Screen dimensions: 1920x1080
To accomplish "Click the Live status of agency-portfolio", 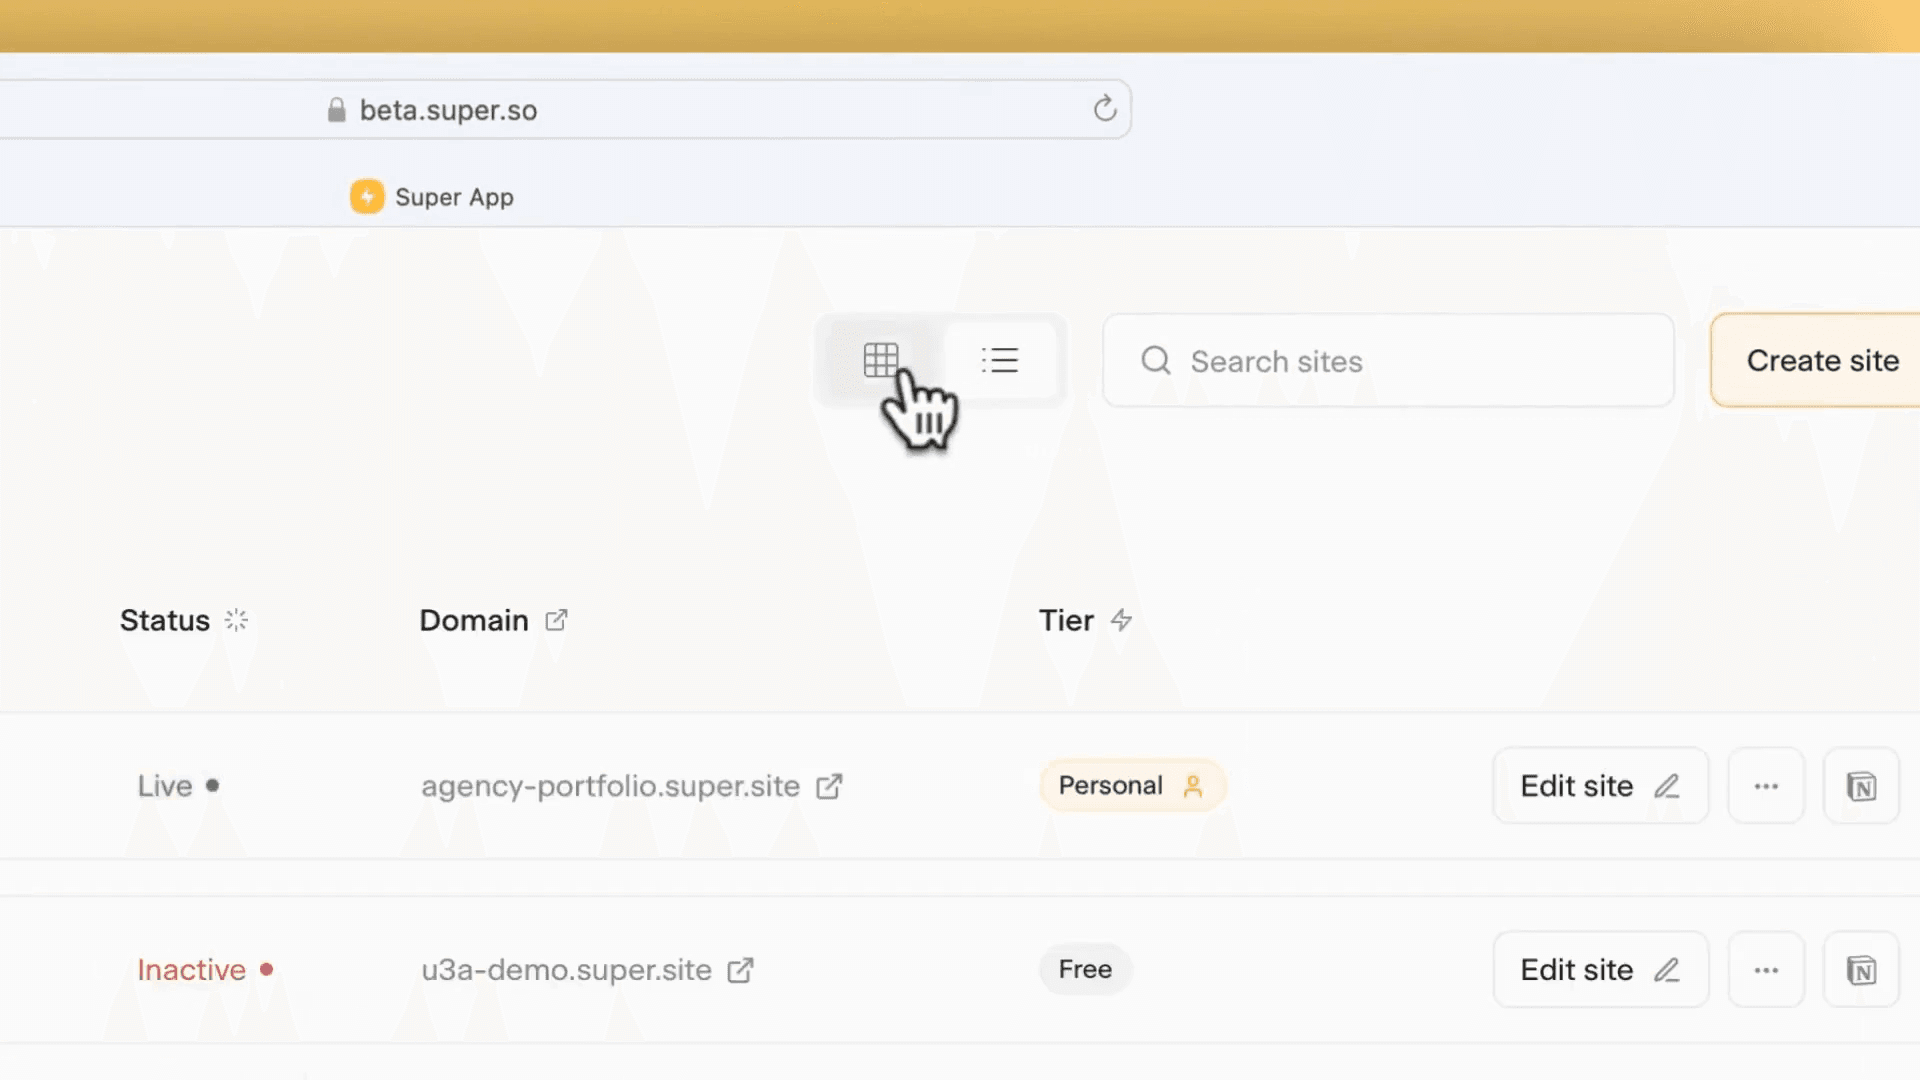I will click(x=178, y=786).
